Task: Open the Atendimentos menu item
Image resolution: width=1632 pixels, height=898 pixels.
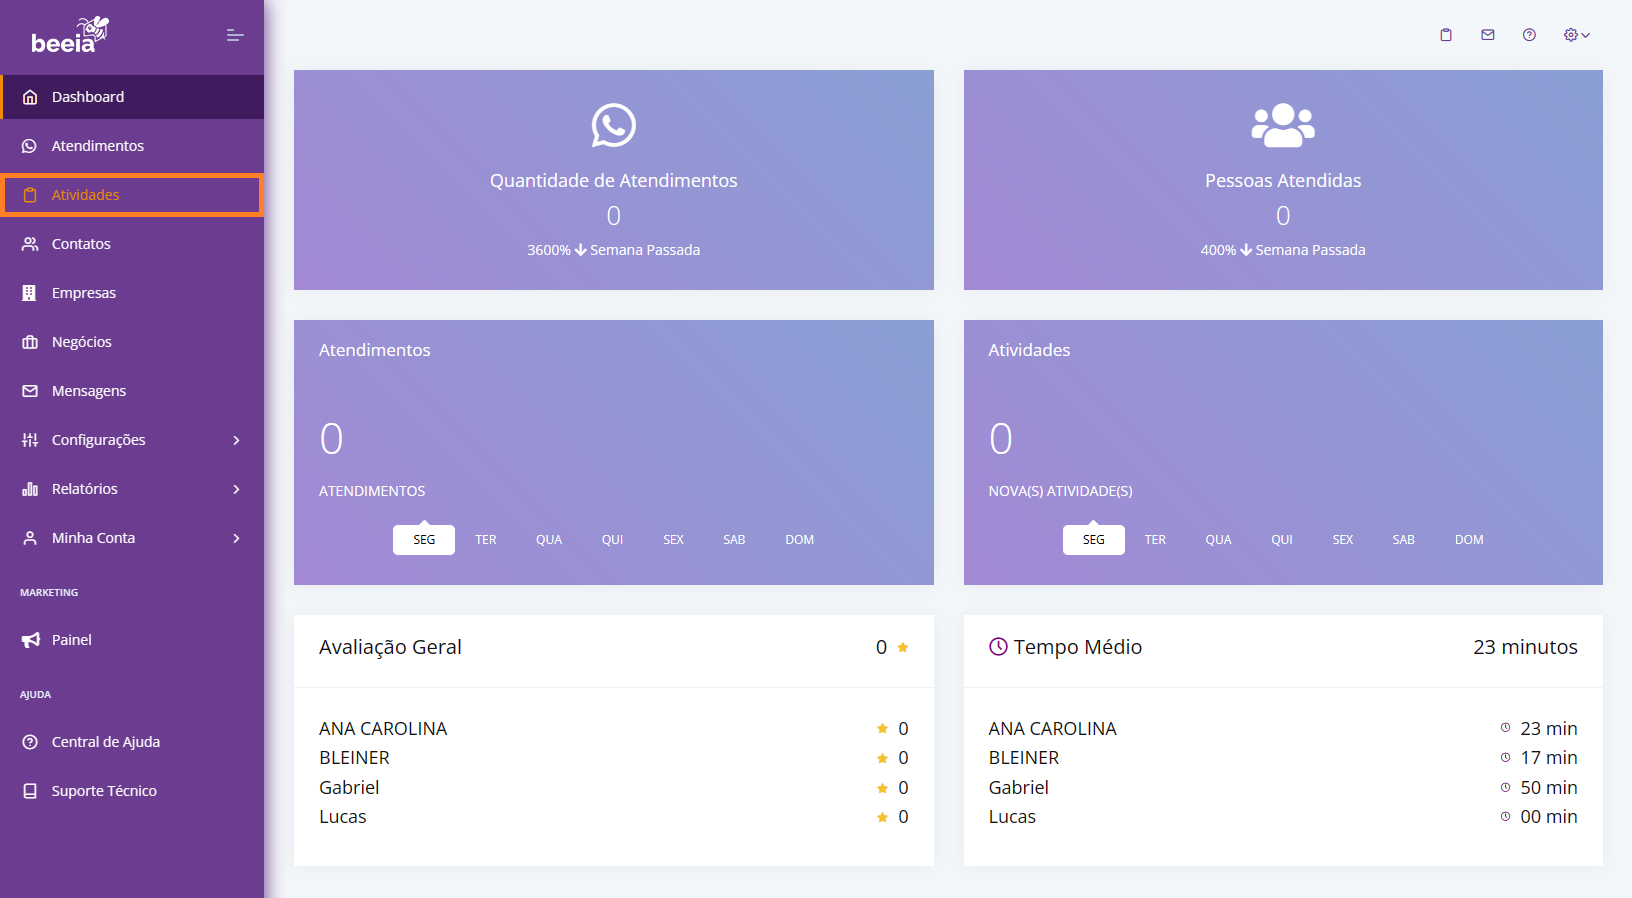Action: [132, 146]
